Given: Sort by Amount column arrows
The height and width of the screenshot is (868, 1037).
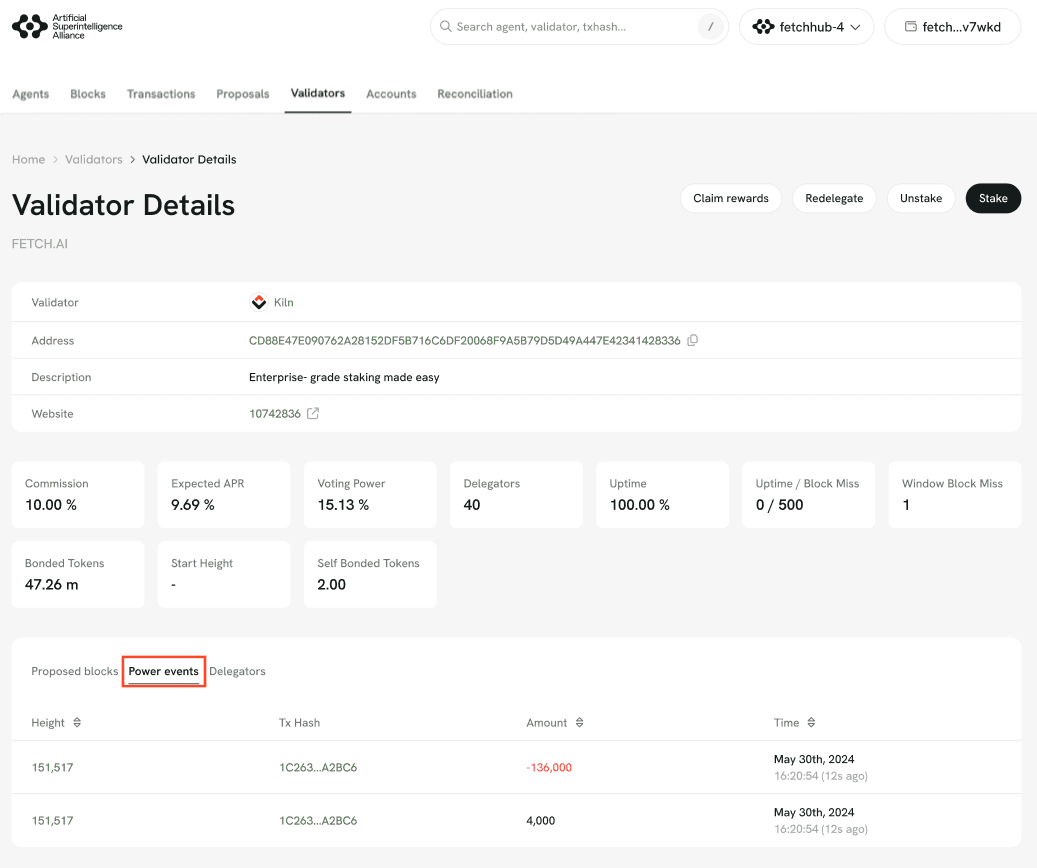Looking at the screenshot, I should (x=579, y=723).
